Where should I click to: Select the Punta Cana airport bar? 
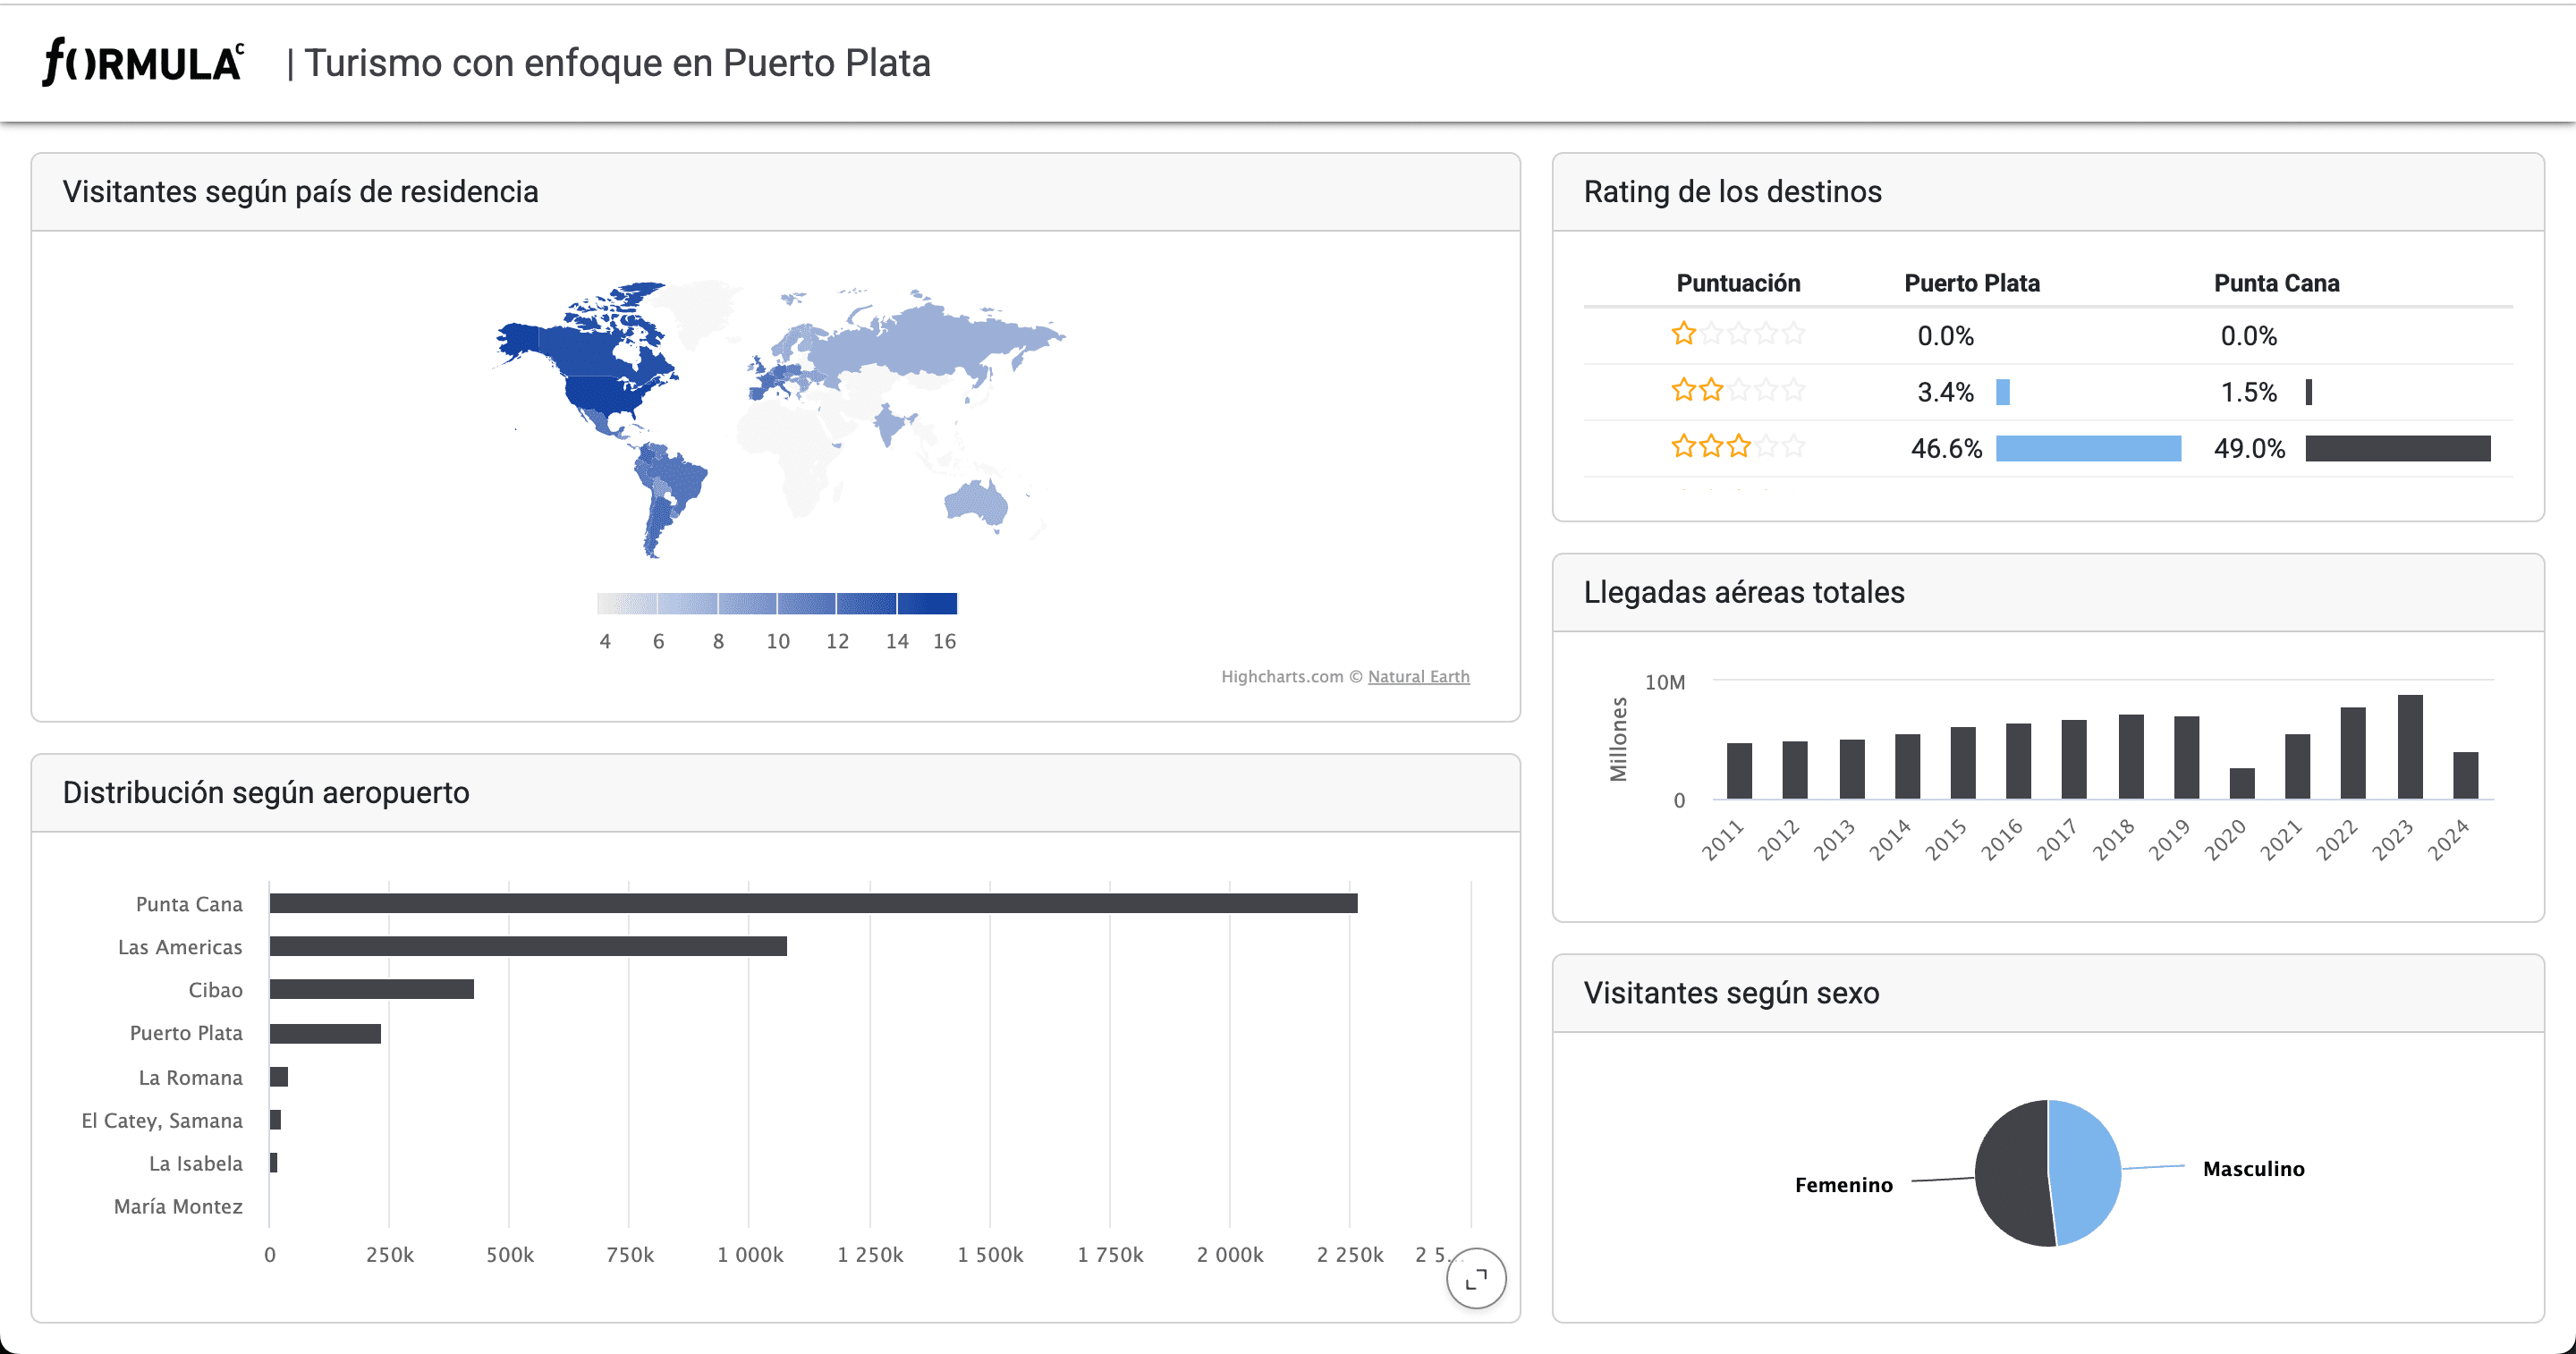tap(812, 903)
